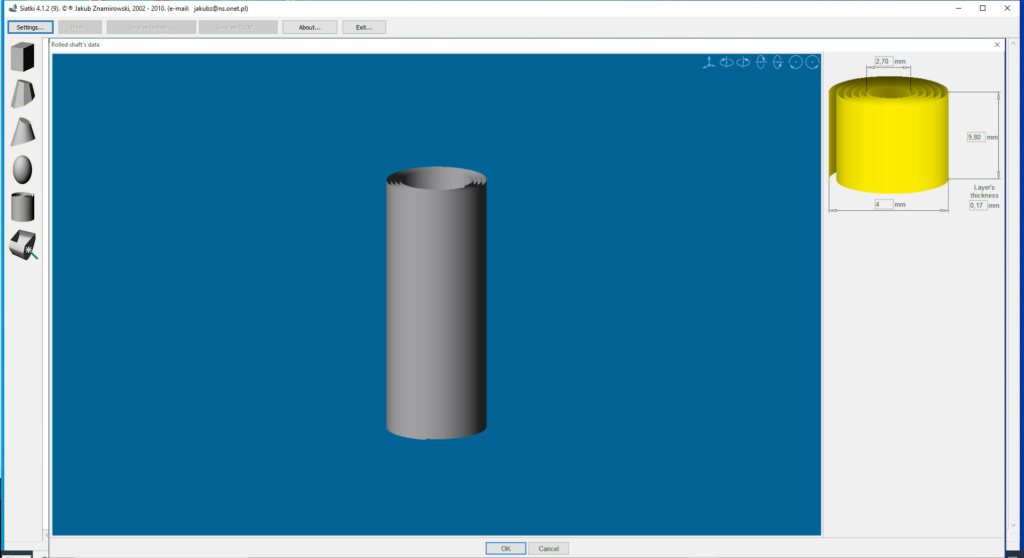Edit the 2,70 mm inner diameter field
This screenshot has height=558, width=1024.
click(883, 61)
